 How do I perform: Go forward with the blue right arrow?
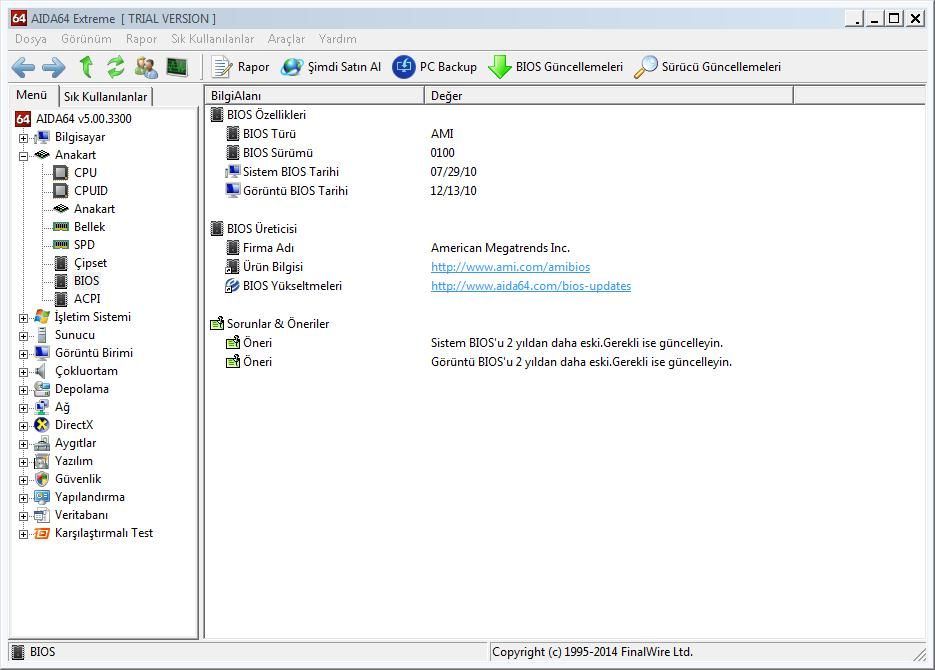tap(54, 67)
